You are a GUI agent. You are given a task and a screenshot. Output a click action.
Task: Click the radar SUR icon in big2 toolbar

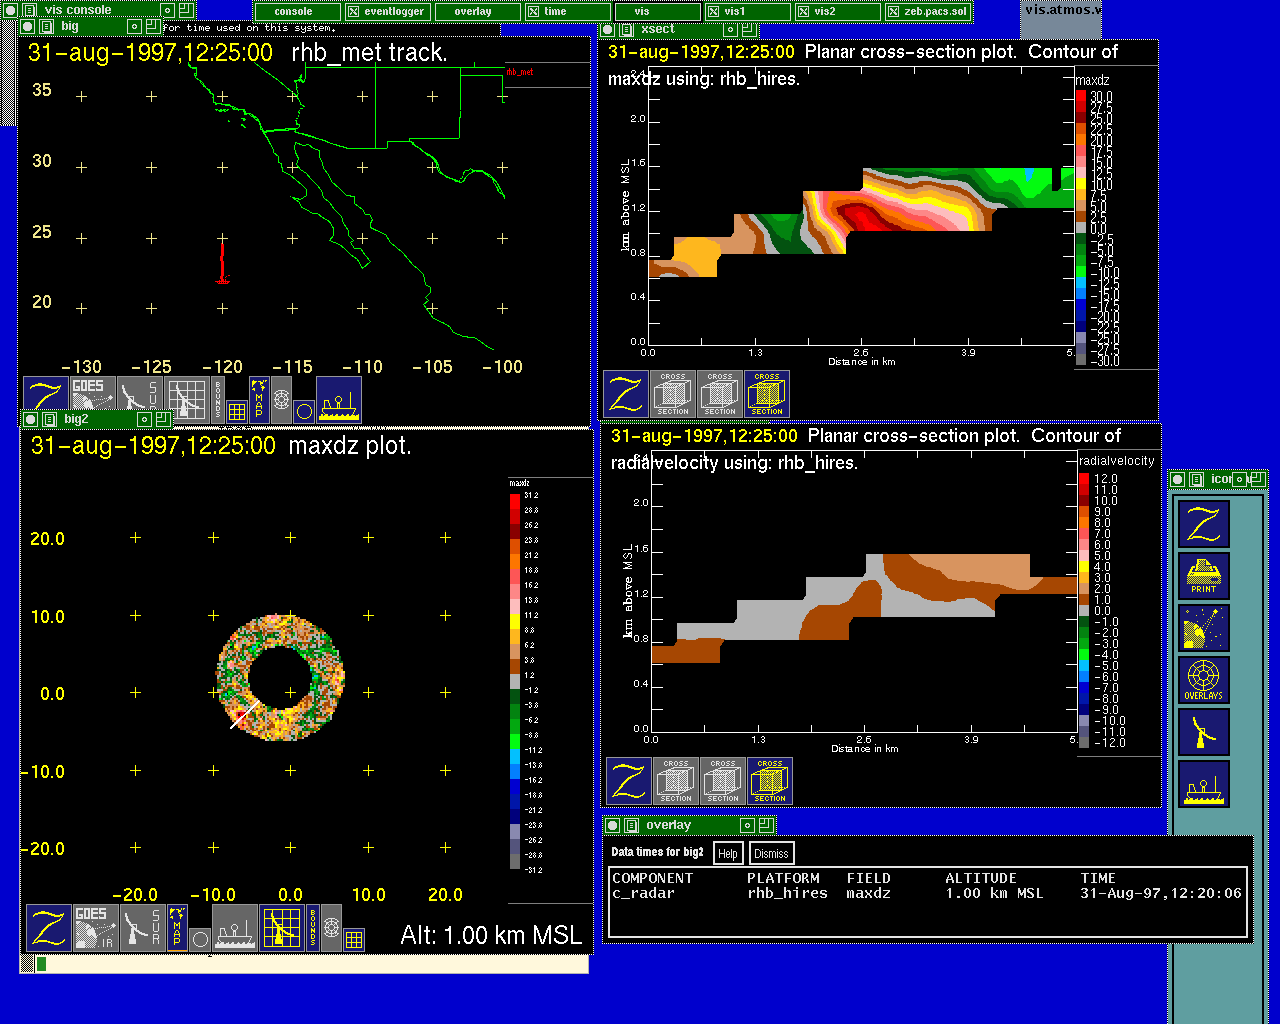click(x=140, y=927)
